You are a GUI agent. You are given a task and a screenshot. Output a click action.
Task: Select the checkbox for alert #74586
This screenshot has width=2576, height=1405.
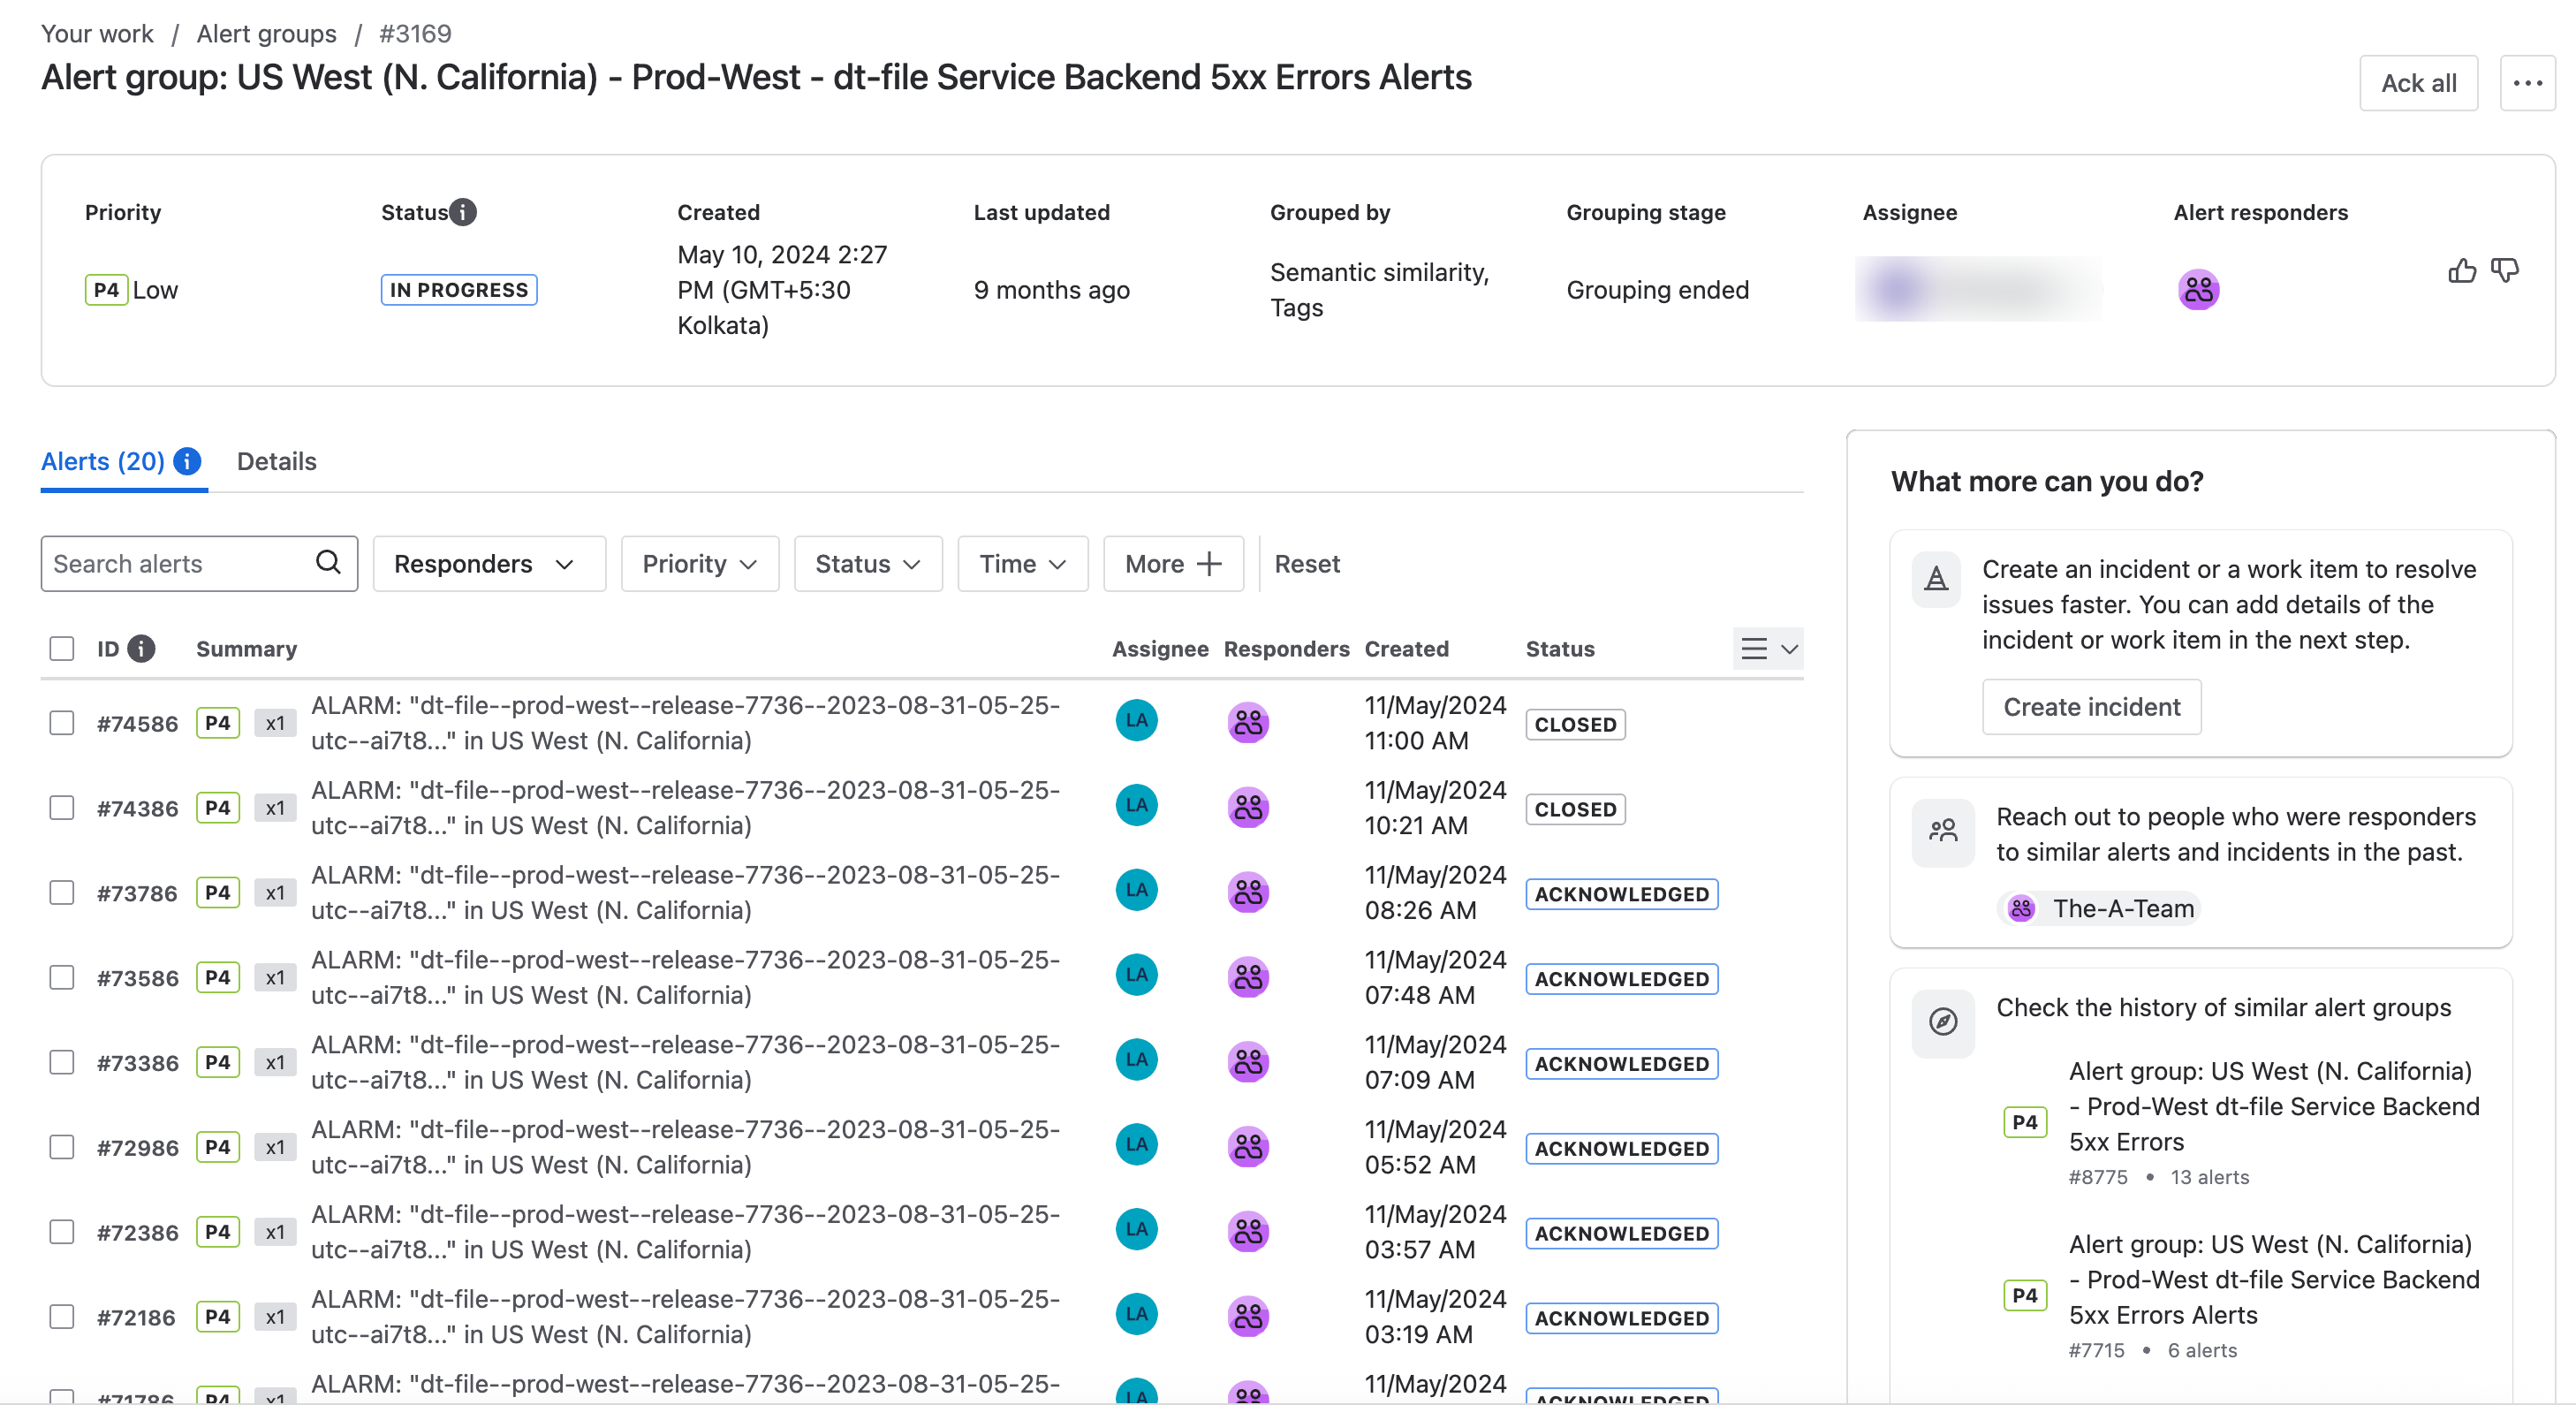tap(62, 723)
